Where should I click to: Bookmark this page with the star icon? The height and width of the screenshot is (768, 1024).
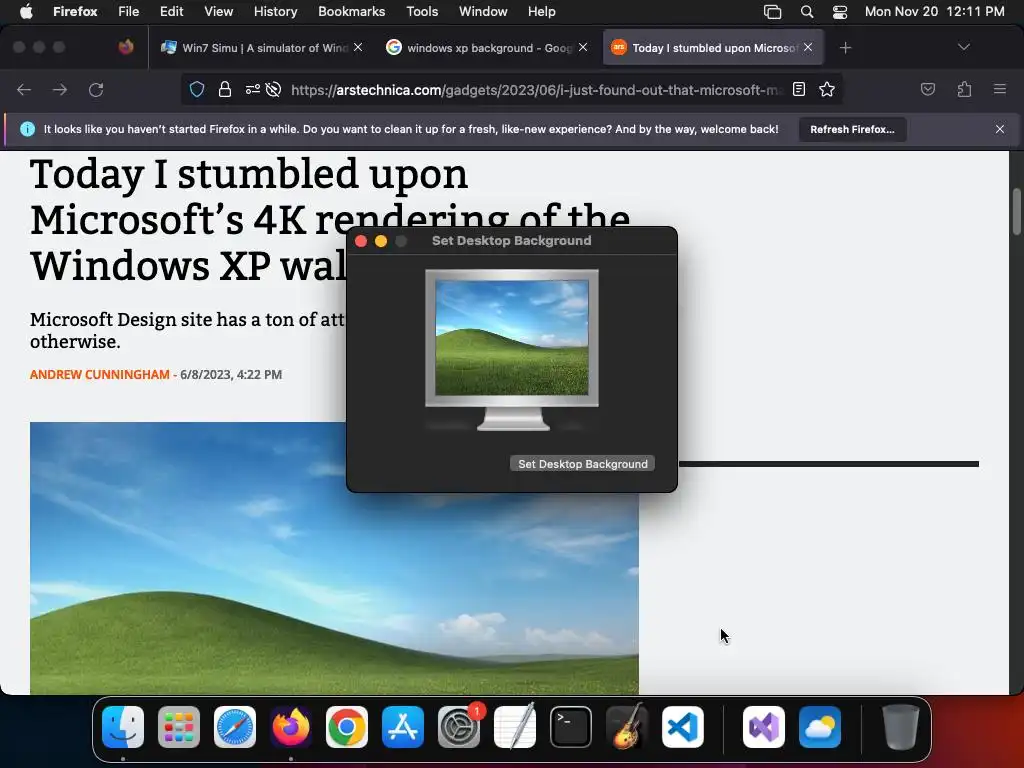827,89
